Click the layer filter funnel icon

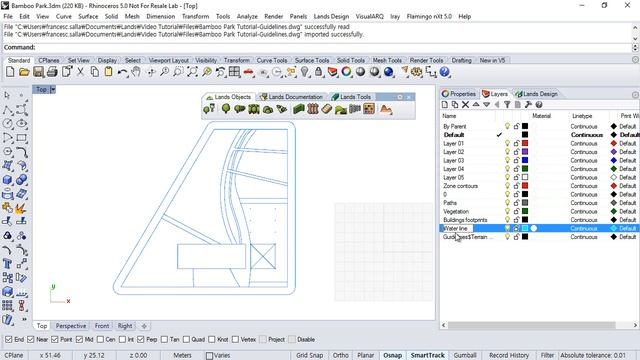pos(507,104)
